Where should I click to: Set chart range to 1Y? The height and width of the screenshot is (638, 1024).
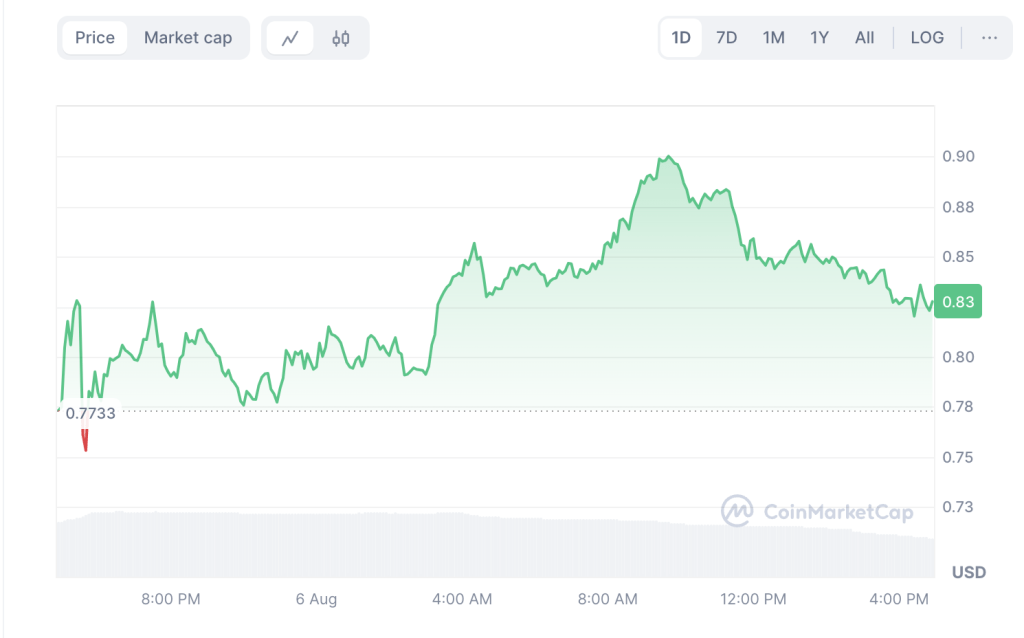pyautogui.click(x=819, y=38)
